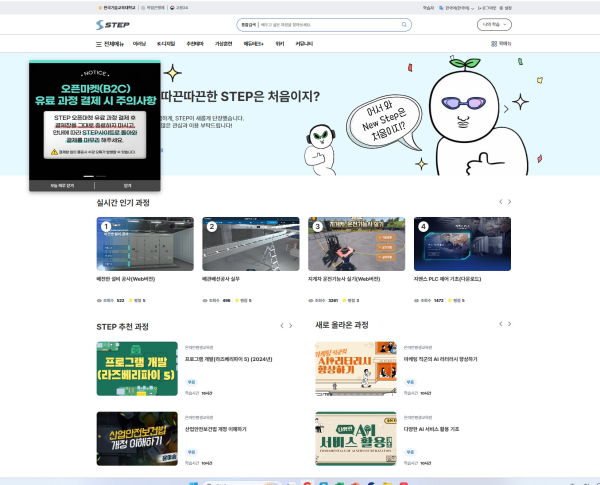Click the 실시간 인기 과정 section heading
The height and width of the screenshot is (485, 600).
point(123,203)
